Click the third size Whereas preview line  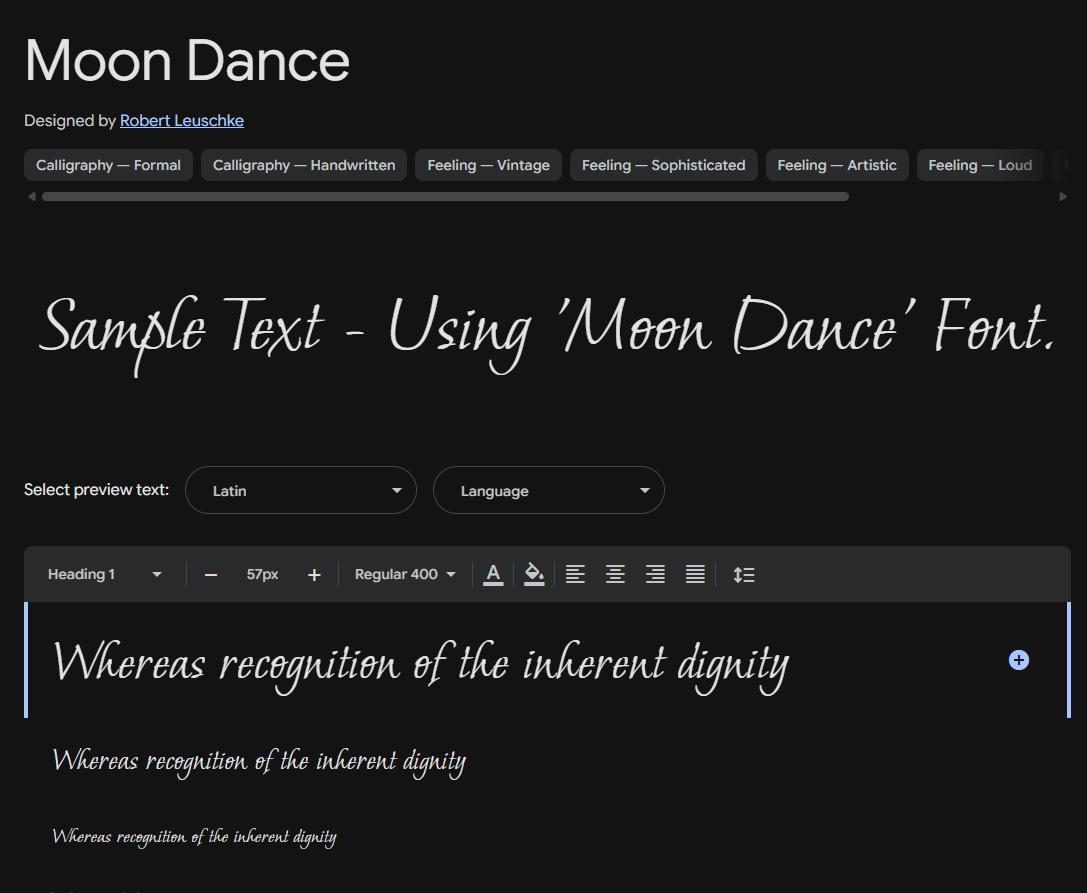[x=194, y=837]
